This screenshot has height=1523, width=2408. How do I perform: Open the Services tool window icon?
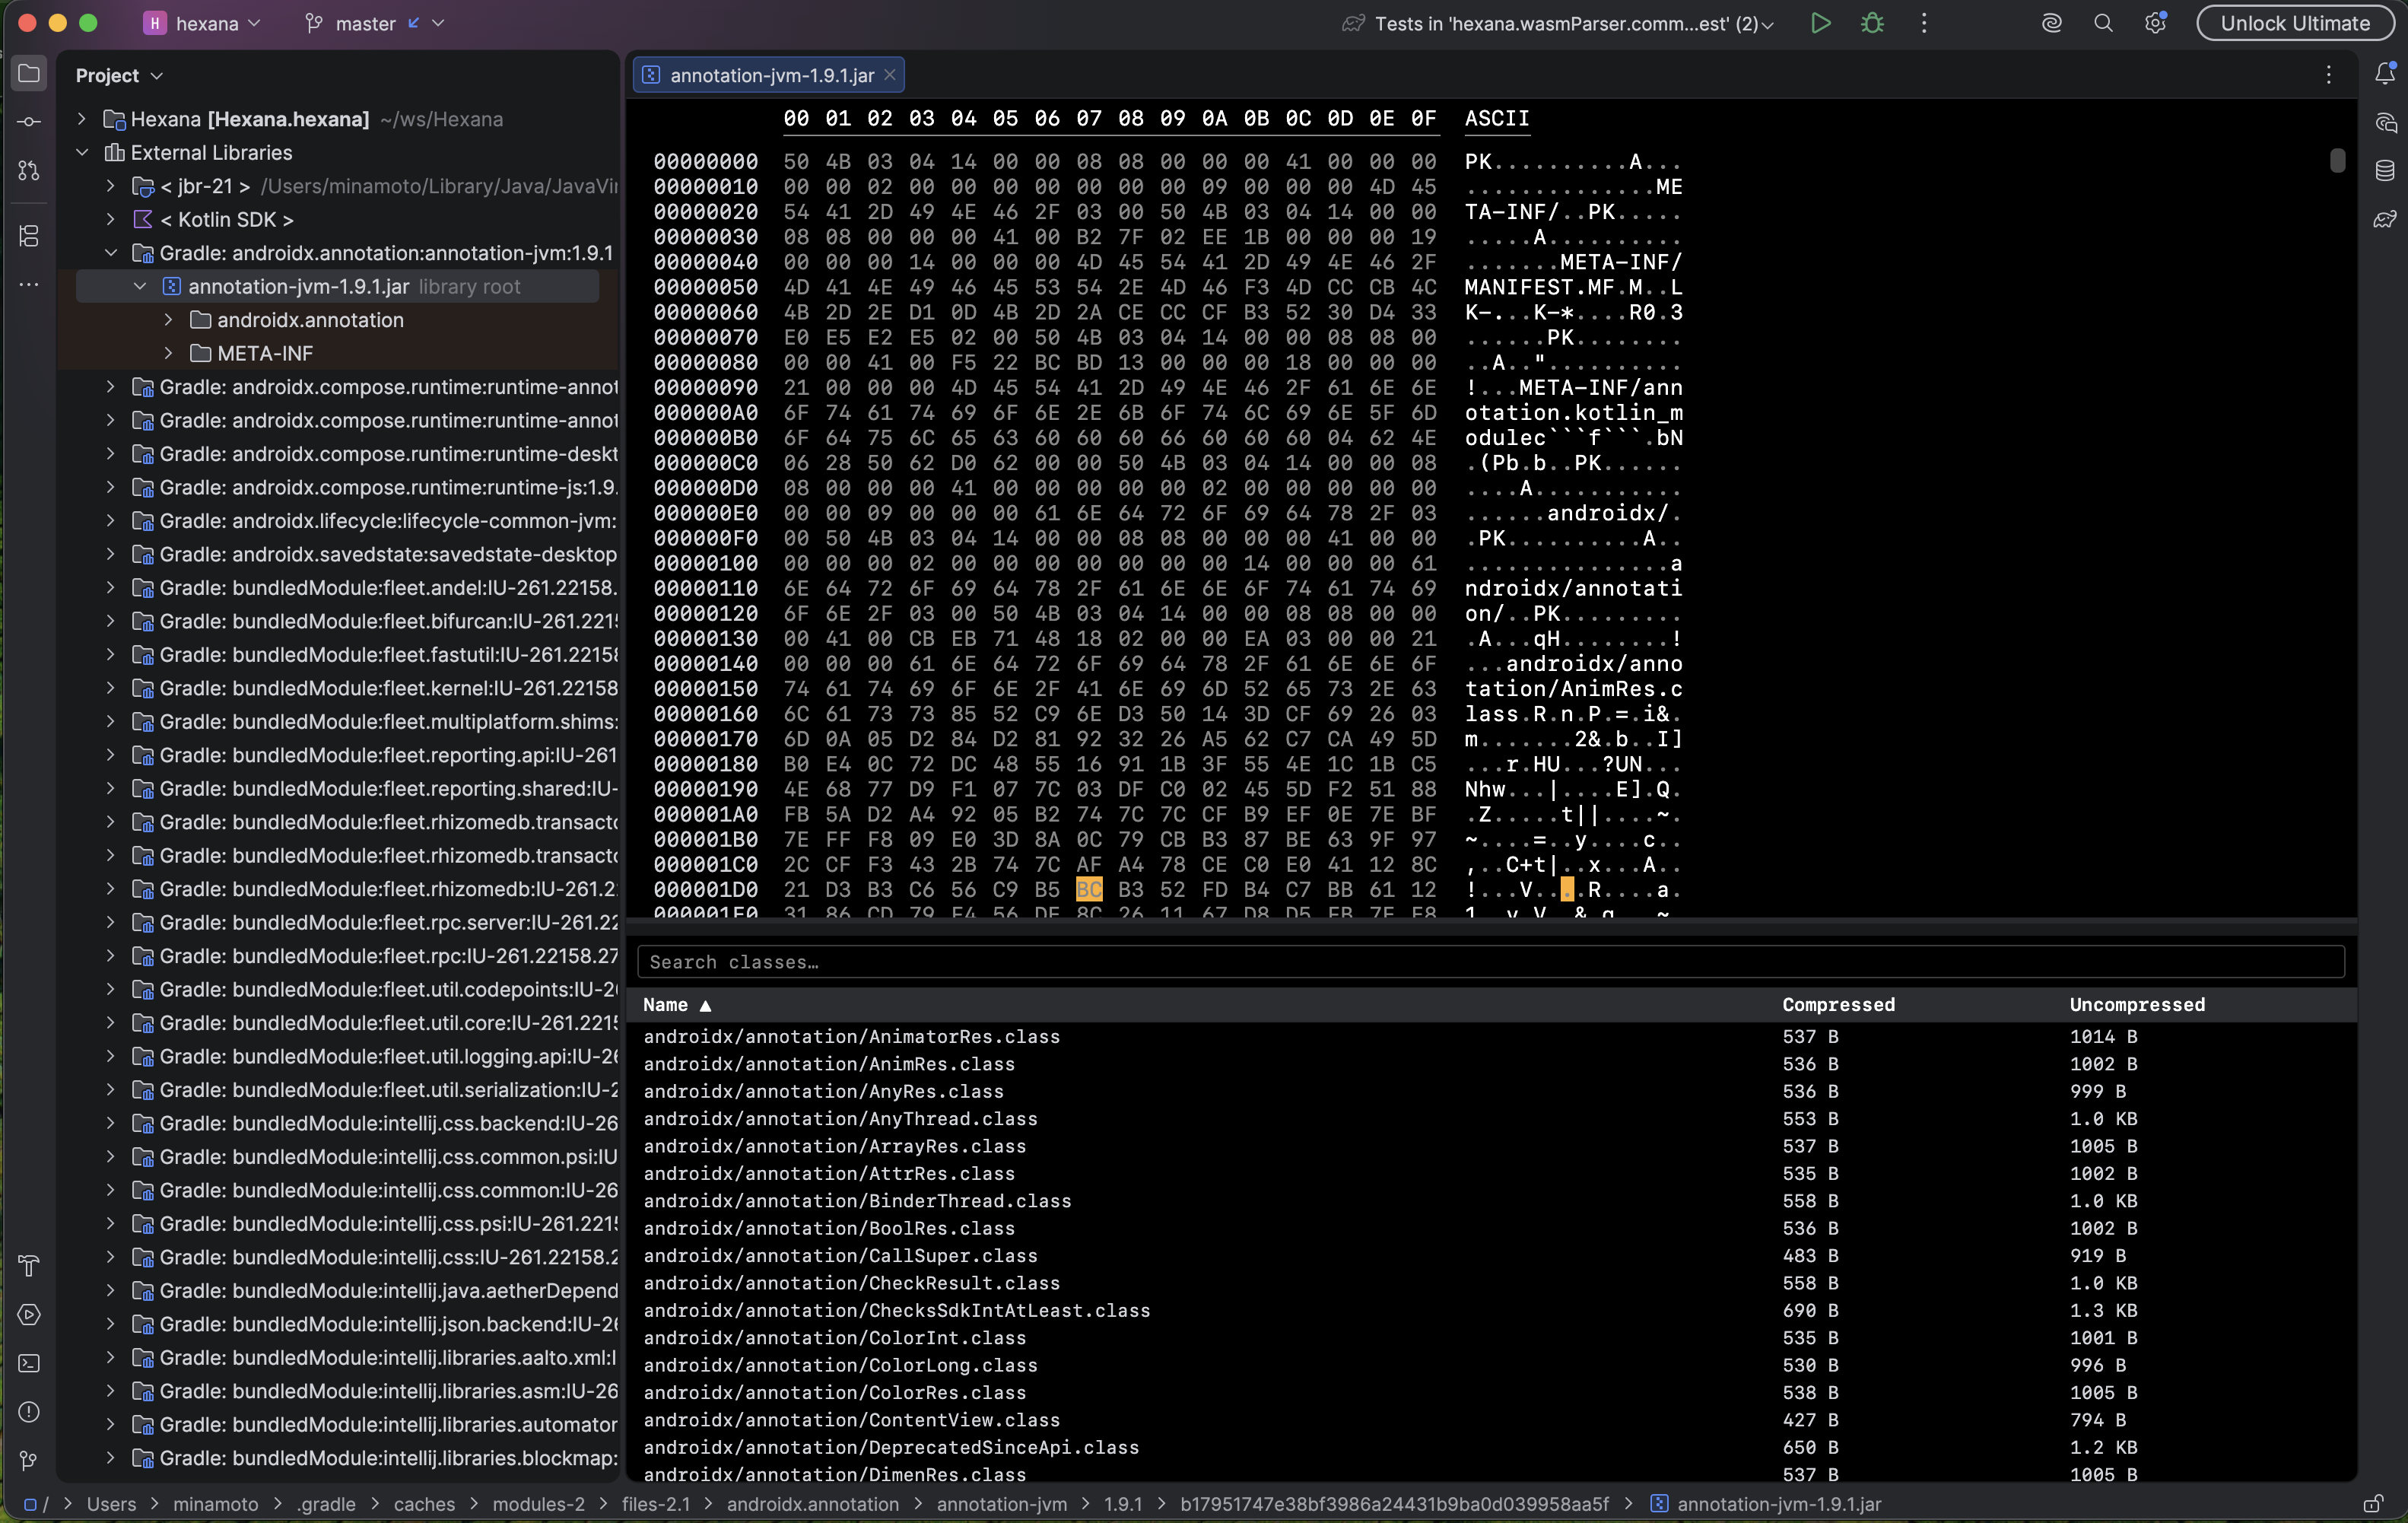(x=29, y=1315)
